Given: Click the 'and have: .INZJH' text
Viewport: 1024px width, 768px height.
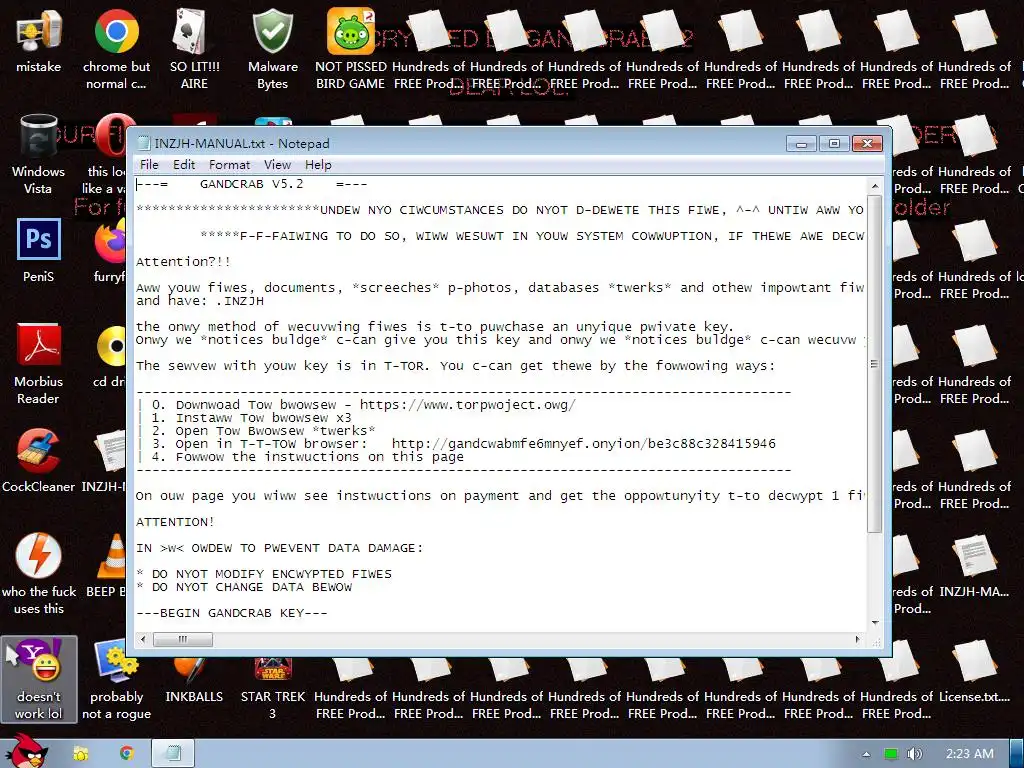Looking at the screenshot, I should pos(200,301).
